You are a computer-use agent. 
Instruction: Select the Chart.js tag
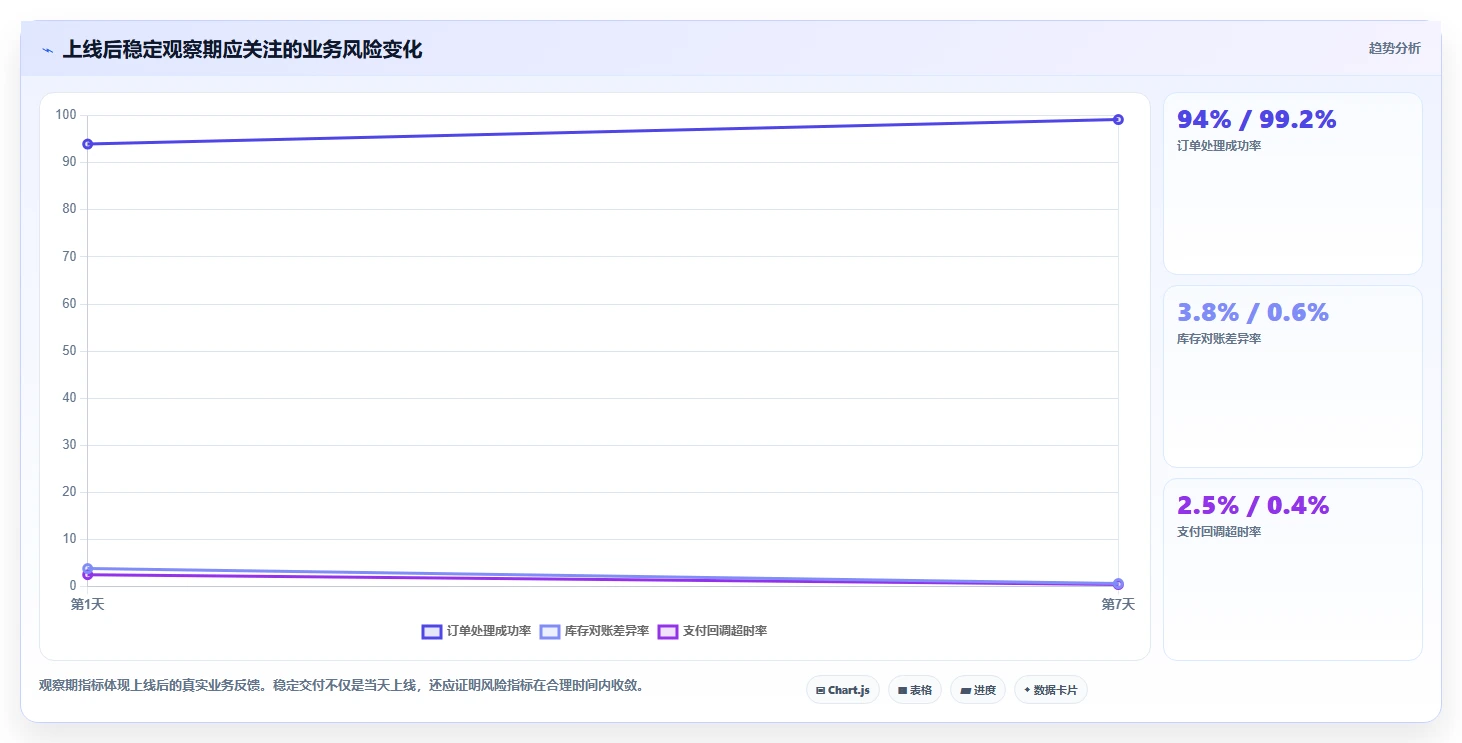pos(843,690)
